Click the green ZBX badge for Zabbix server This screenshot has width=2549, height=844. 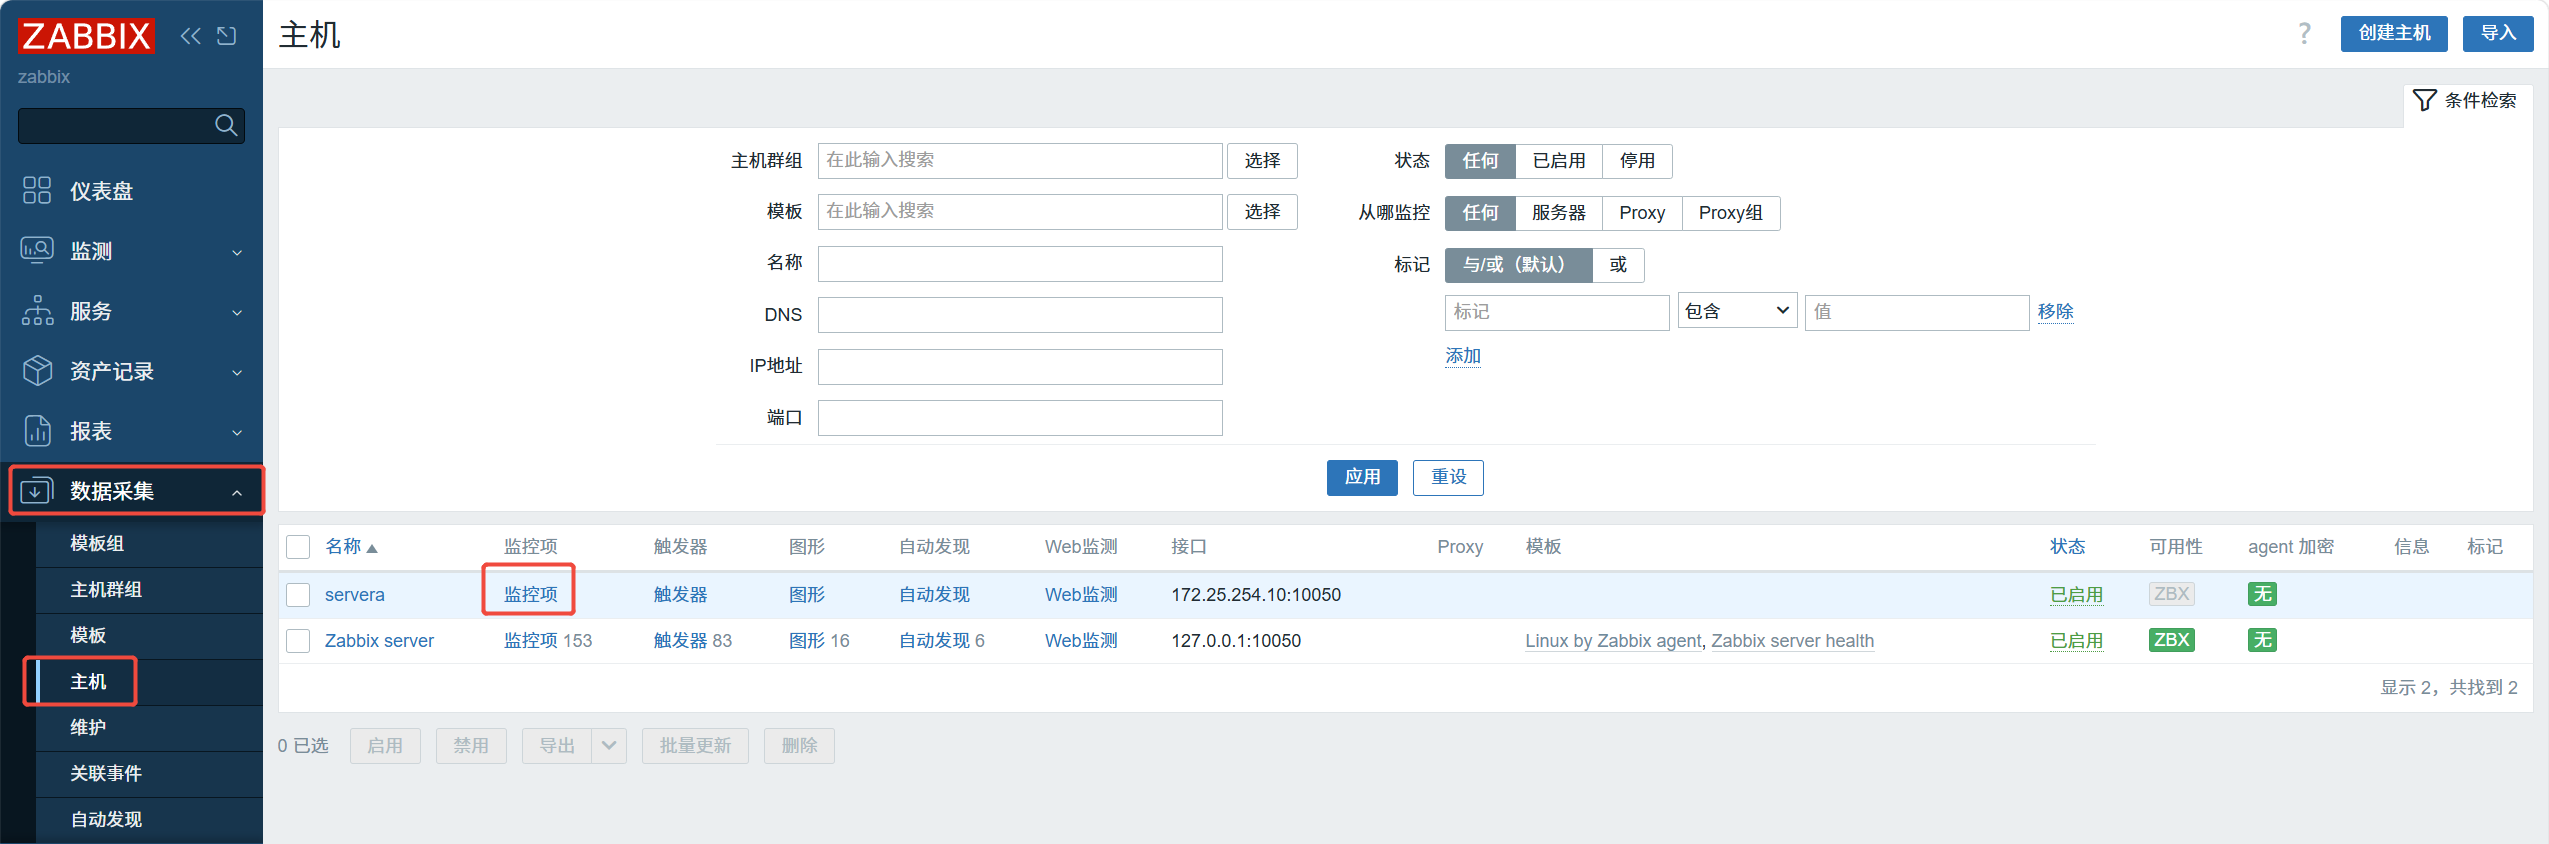click(2171, 640)
